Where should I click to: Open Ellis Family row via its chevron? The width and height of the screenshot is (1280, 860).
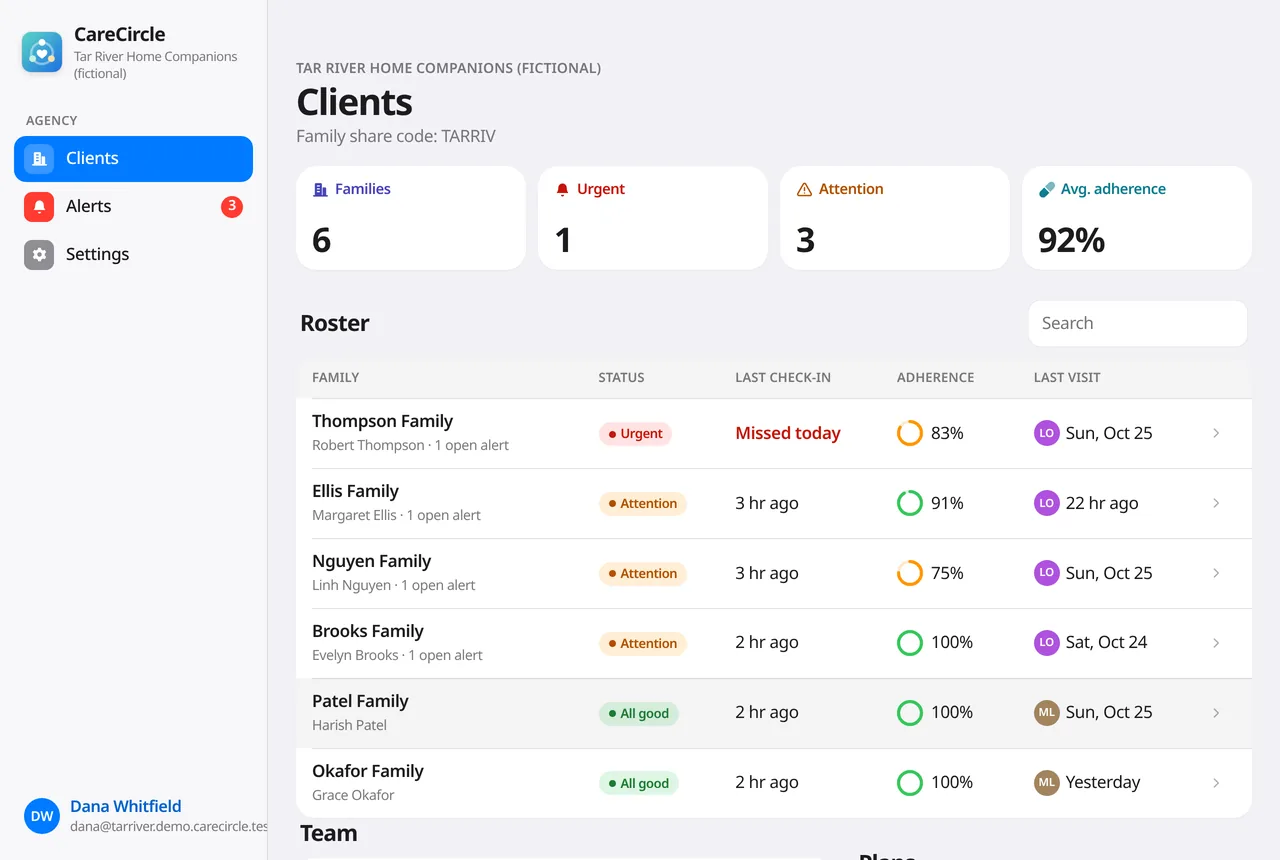tap(1216, 503)
